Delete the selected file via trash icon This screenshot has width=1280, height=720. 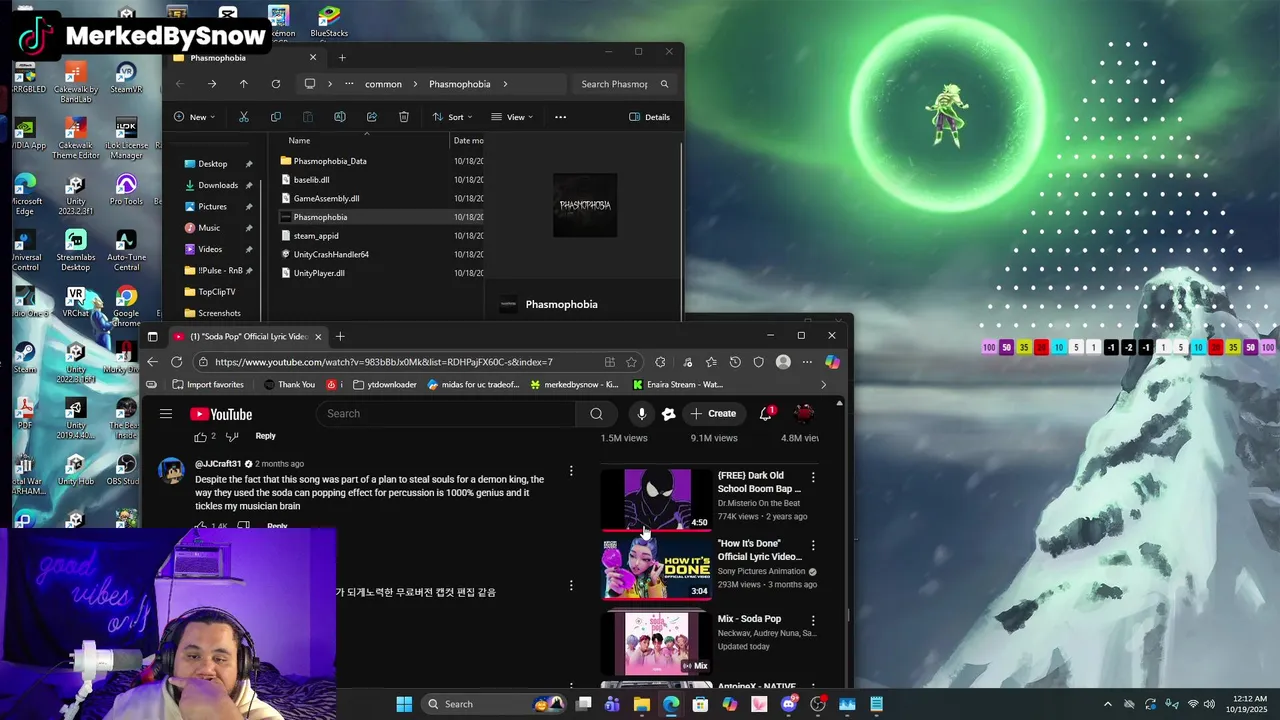tap(403, 117)
